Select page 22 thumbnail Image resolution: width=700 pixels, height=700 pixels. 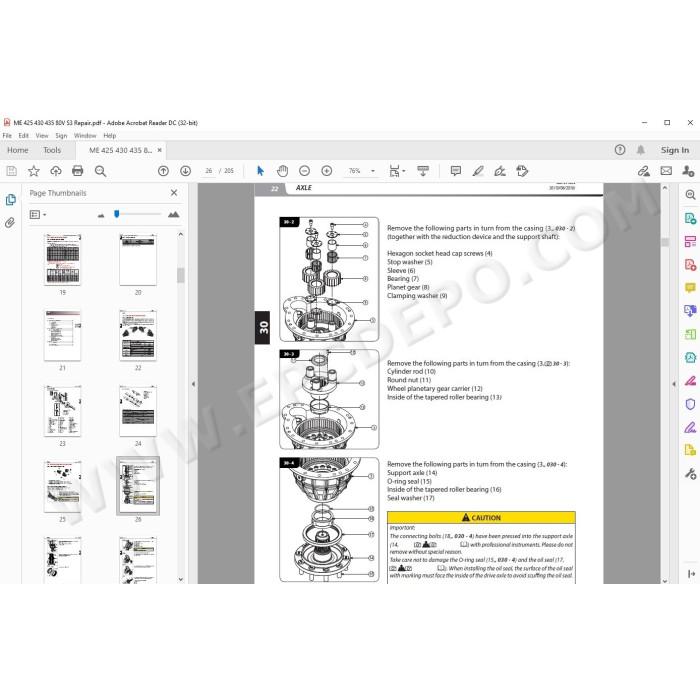click(x=138, y=335)
